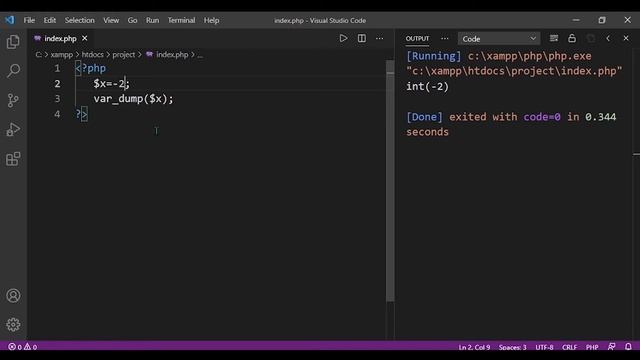Click line number 1 in the gutter

57,68
